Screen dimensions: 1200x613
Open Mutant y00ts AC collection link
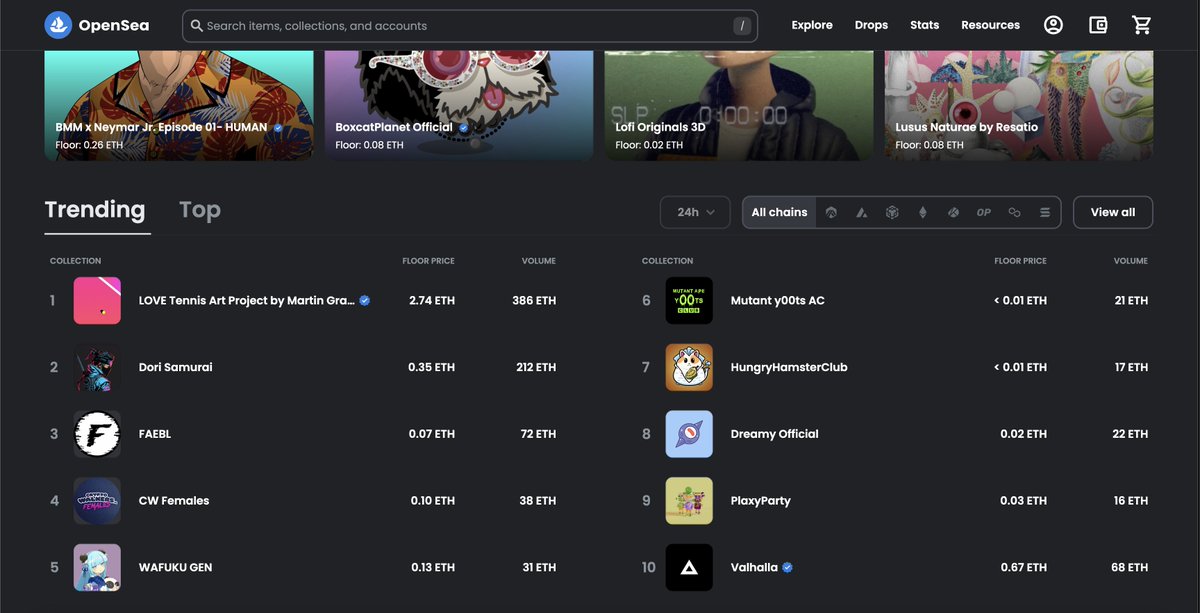click(x=778, y=300)
